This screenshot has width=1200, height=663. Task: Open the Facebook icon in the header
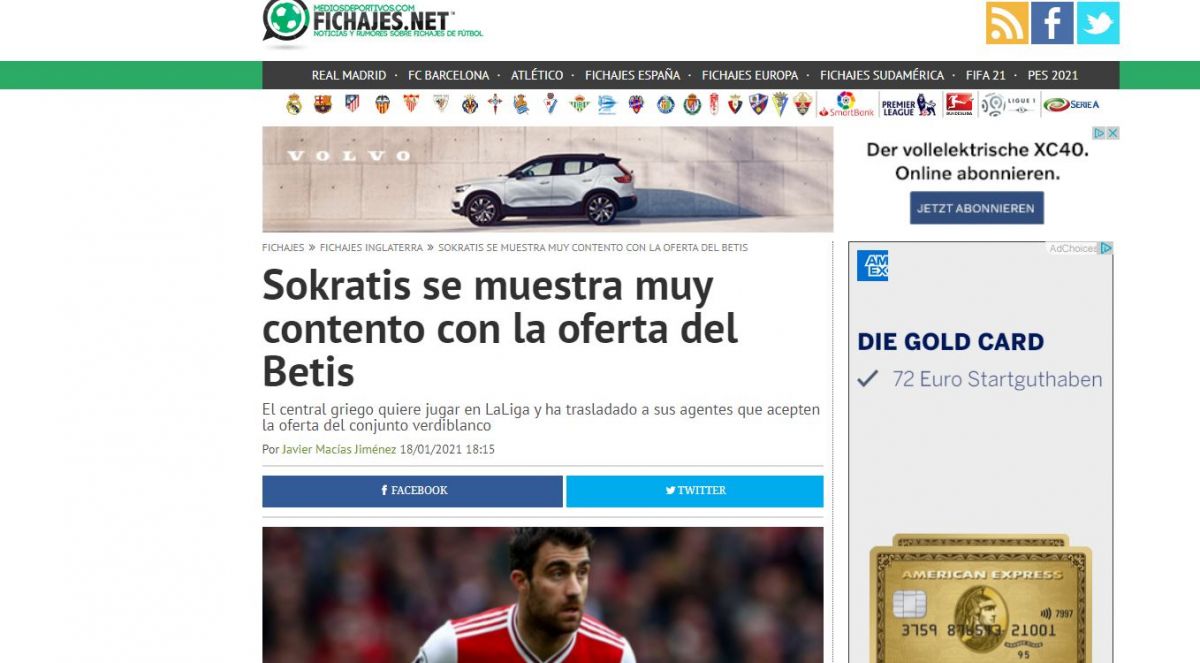pos(1052,22)
